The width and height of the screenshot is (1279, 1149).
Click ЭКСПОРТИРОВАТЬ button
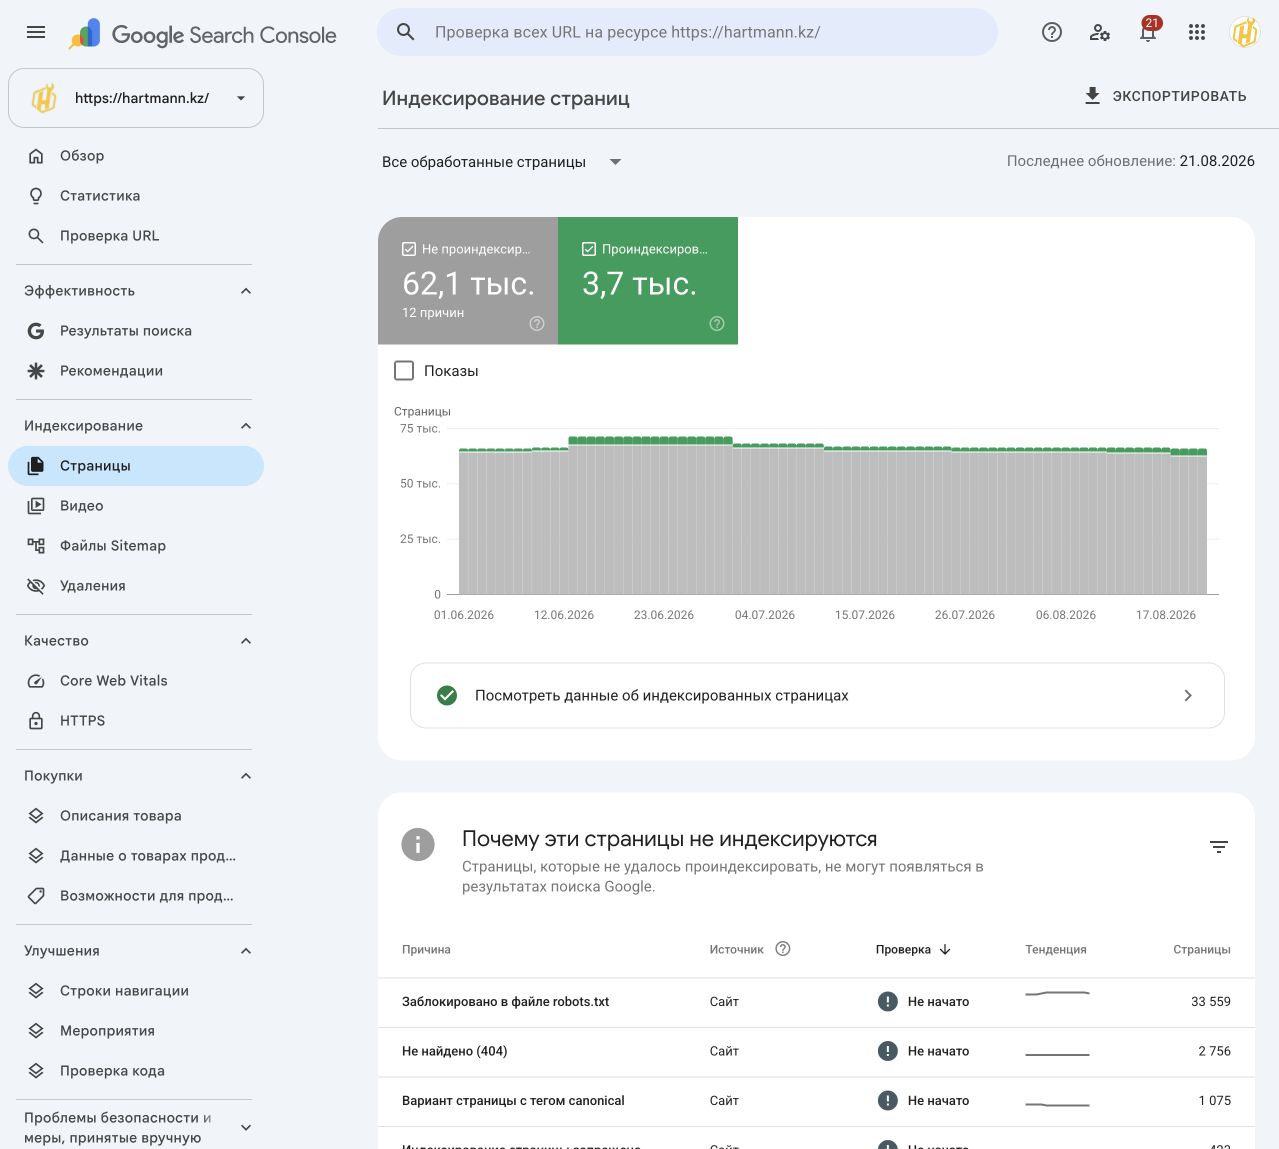[1166, 96]
